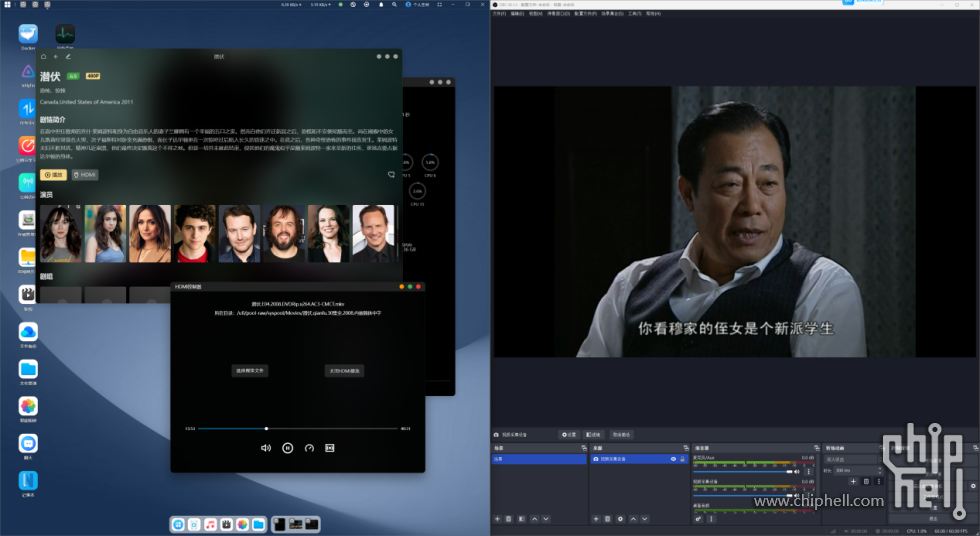Screen dimensions: 980x536
Task: Click the properties gear button above OBS scenes
Action: pyautogui.click(x=569, y=434)
